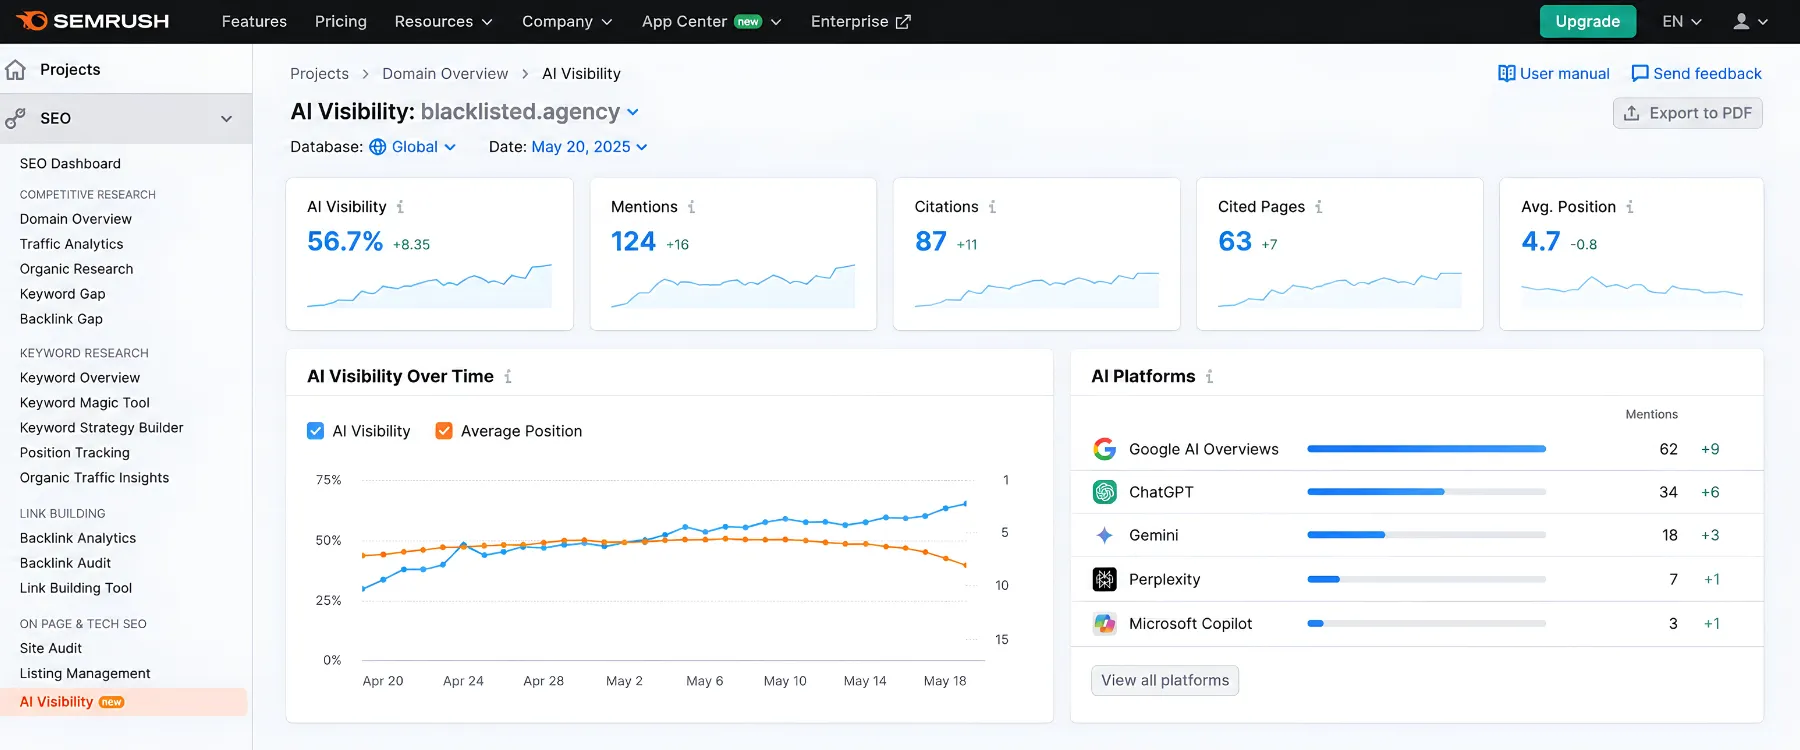
Task: Click the Export to PDF button
Action: pyautogui.click(x=1687, y=113)
